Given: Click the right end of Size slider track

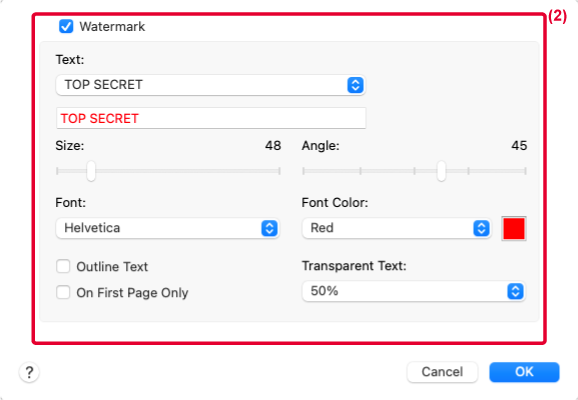Looking at the screenshot, I should [279, 171].
